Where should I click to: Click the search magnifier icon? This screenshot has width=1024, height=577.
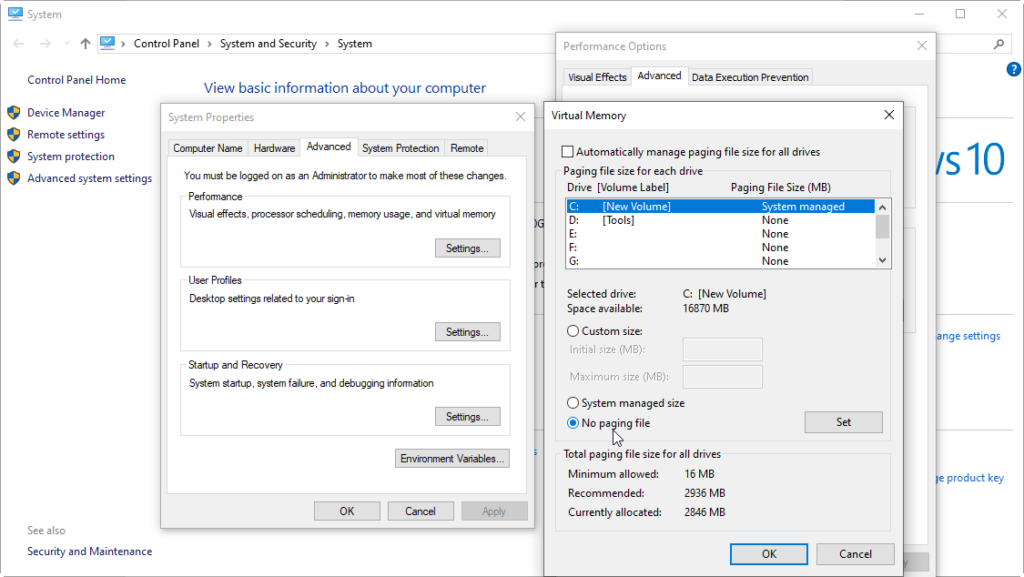click(x=998, y=44)
